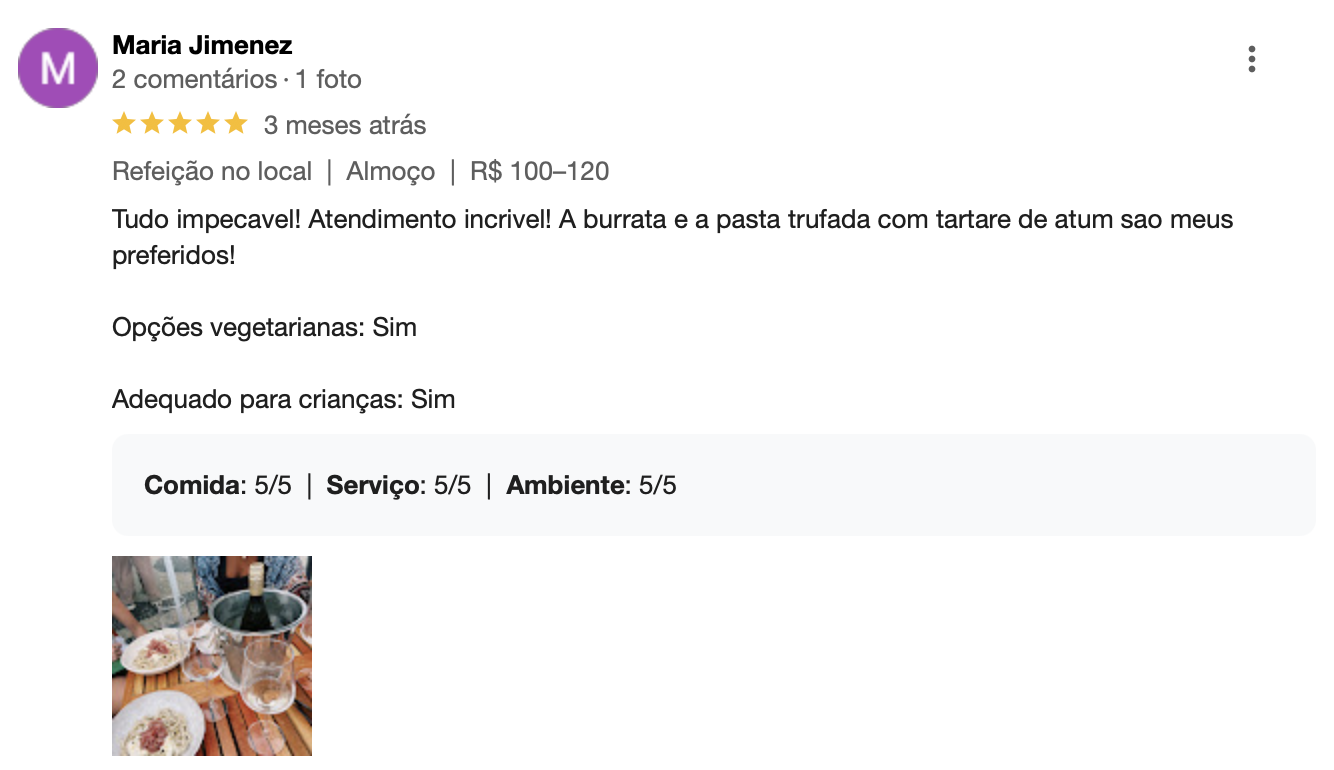Screen dimensions: 1334x770
Task: Click the 'Comida: 5/5' rating
Action: click(218, 486)
